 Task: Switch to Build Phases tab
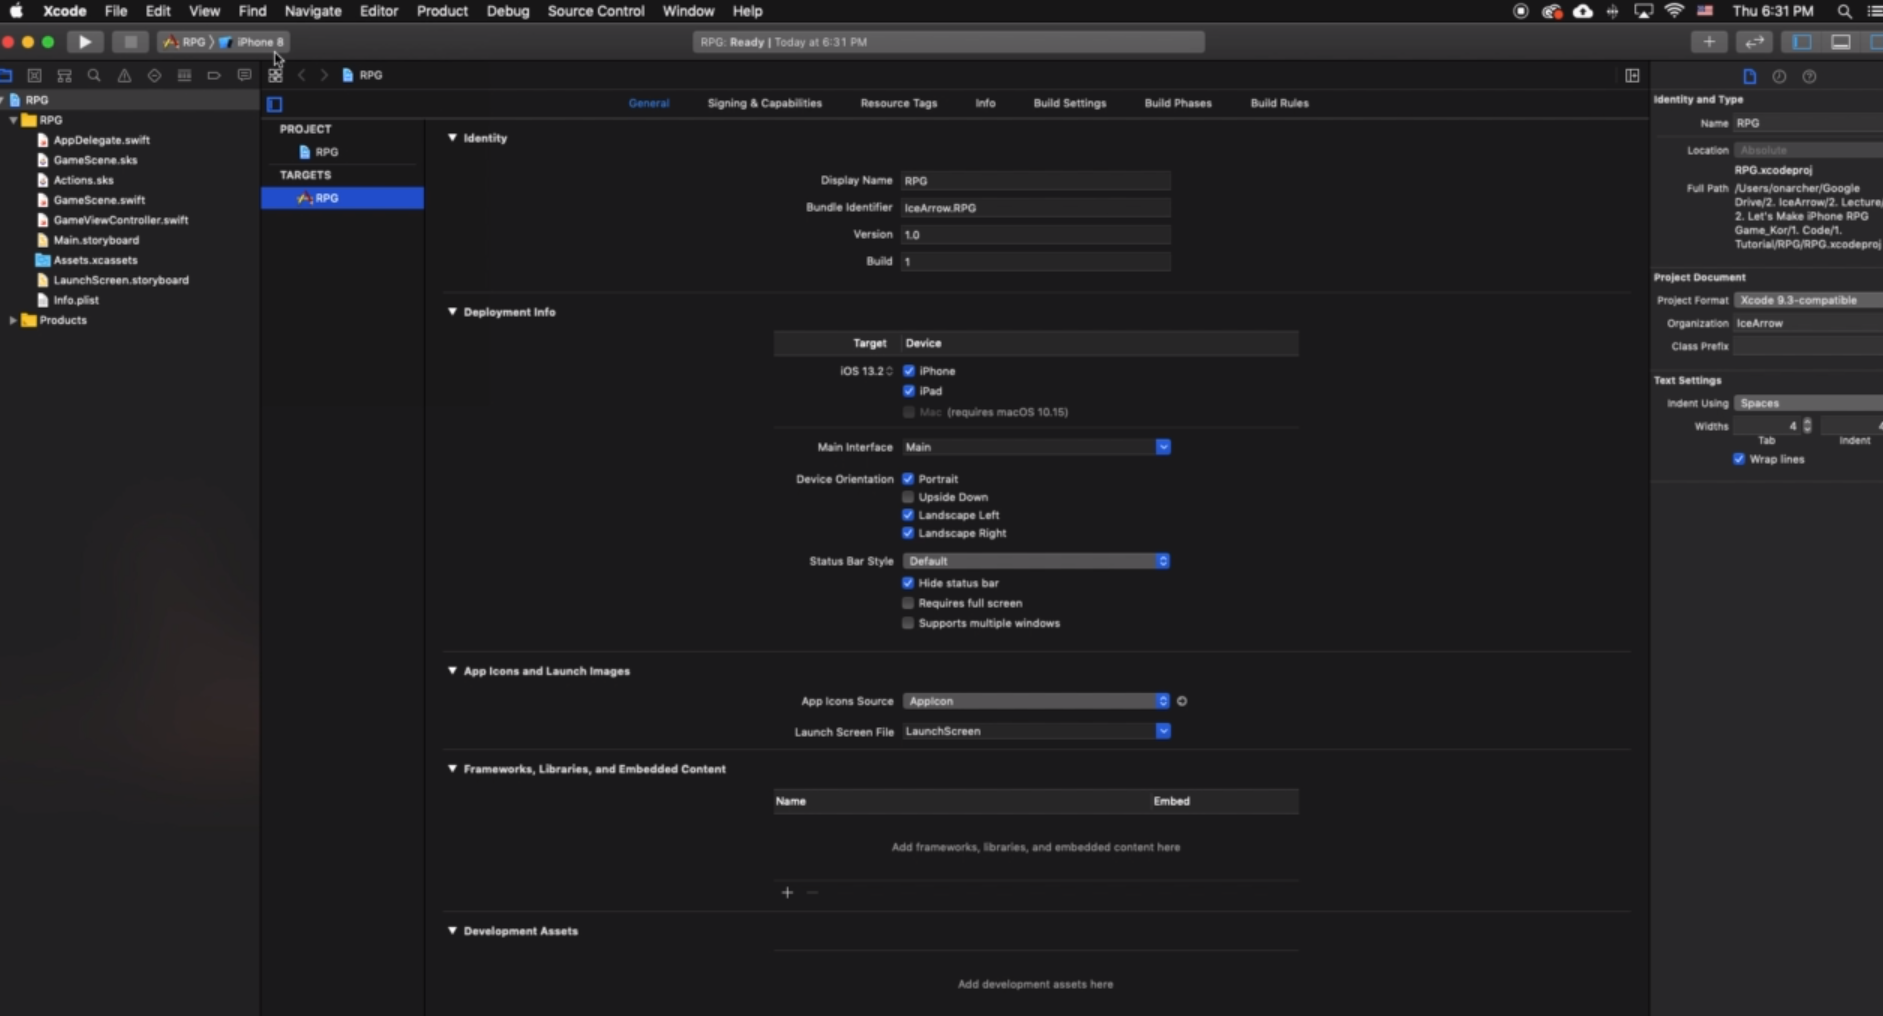(x=1177, y=103)
